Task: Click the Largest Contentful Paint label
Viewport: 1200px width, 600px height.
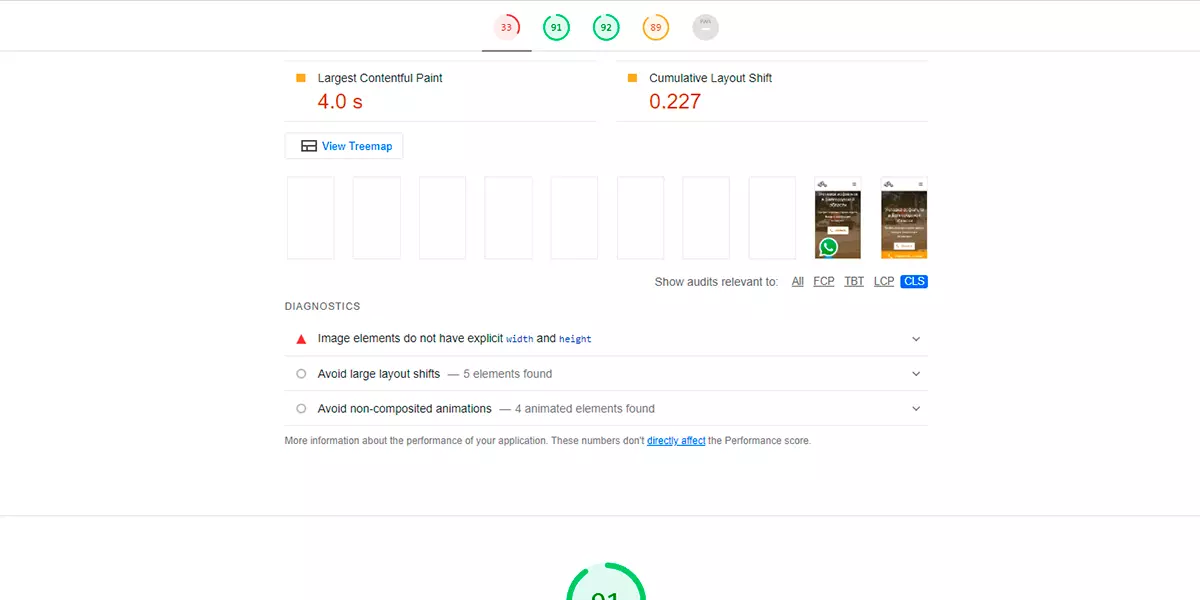Action: pos(380,78)
